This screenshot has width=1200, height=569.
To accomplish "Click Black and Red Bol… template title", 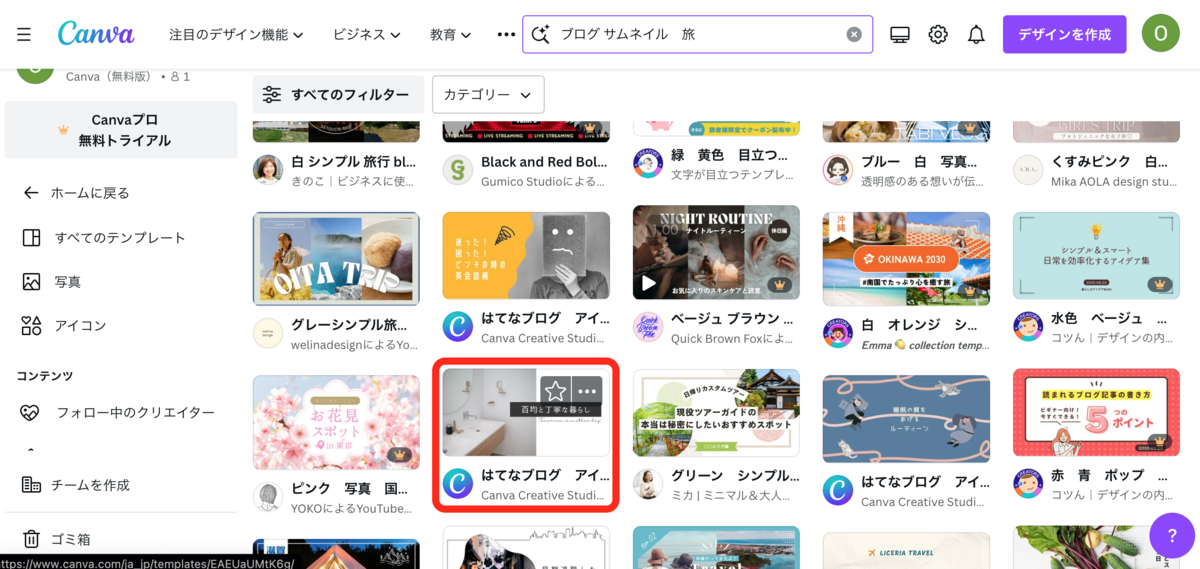I will tap(544, 161).
